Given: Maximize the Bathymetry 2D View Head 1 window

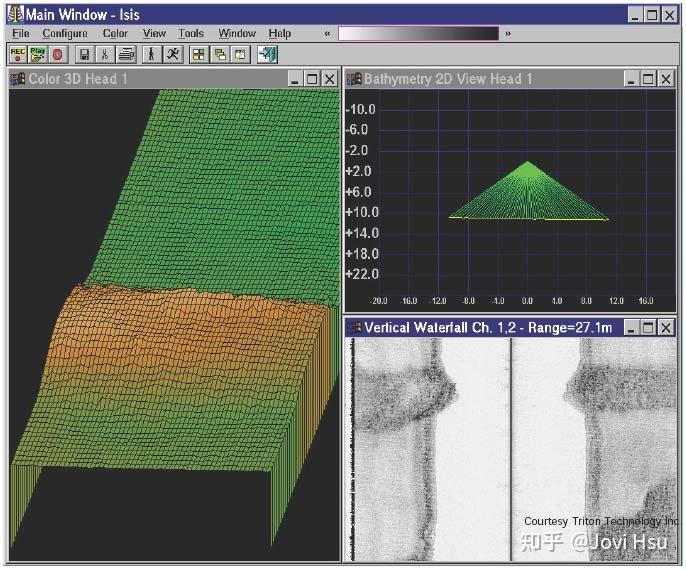Looking at the screenshot, I should click(x=649, y=79).
